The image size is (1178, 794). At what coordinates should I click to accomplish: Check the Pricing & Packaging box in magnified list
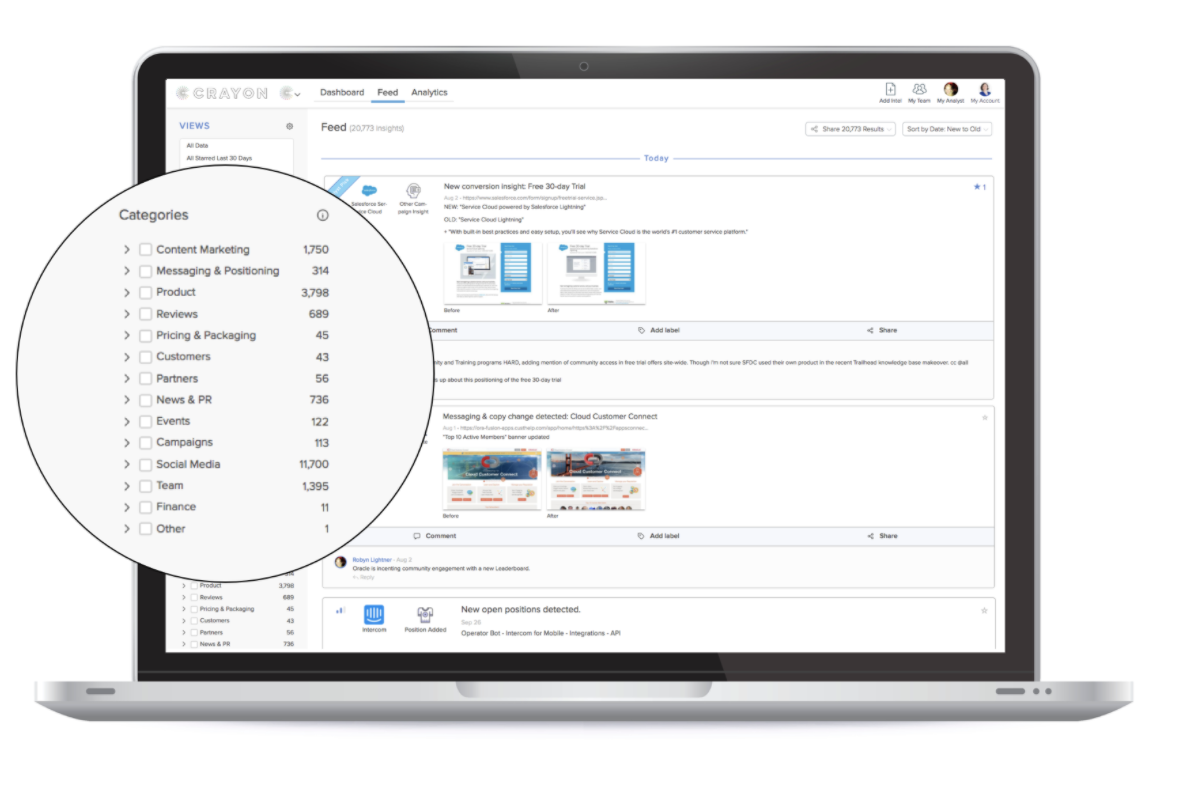[146, 336]
